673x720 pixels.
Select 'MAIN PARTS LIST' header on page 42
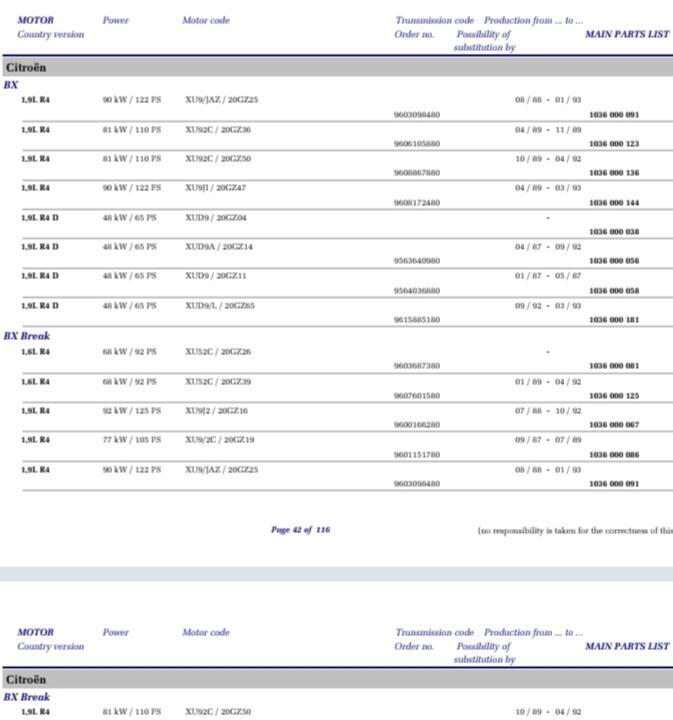627,34
